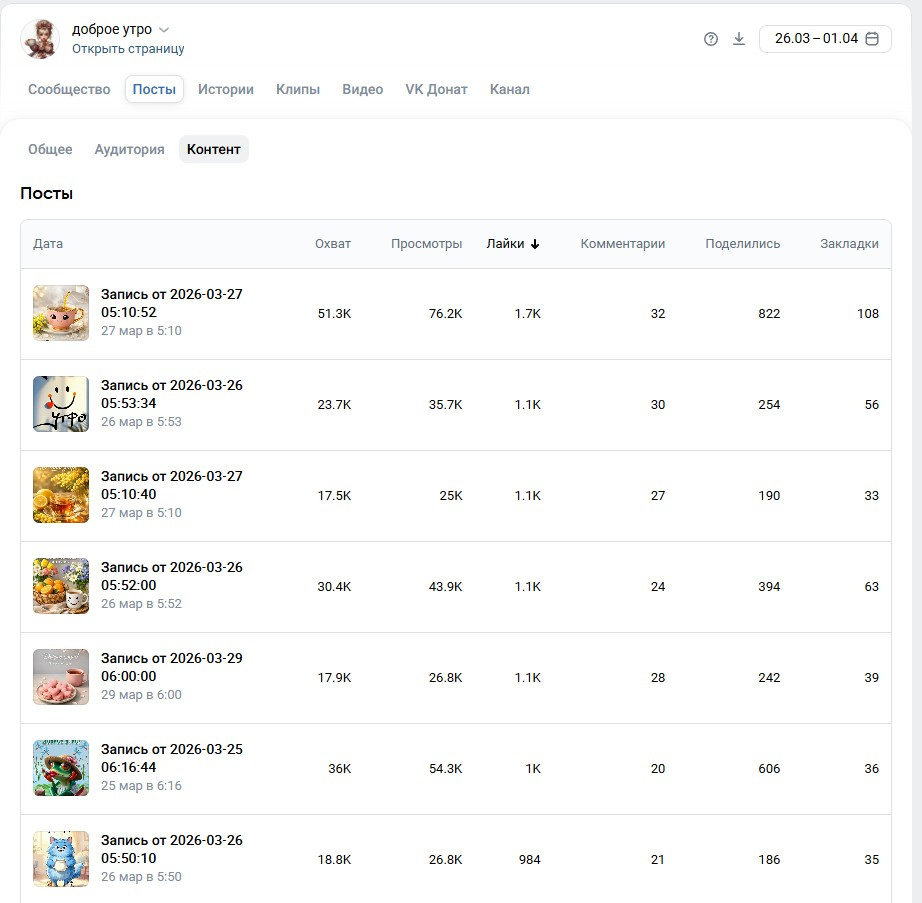
Task: Sort posts by Просмотры column
Action: point(426,244)
